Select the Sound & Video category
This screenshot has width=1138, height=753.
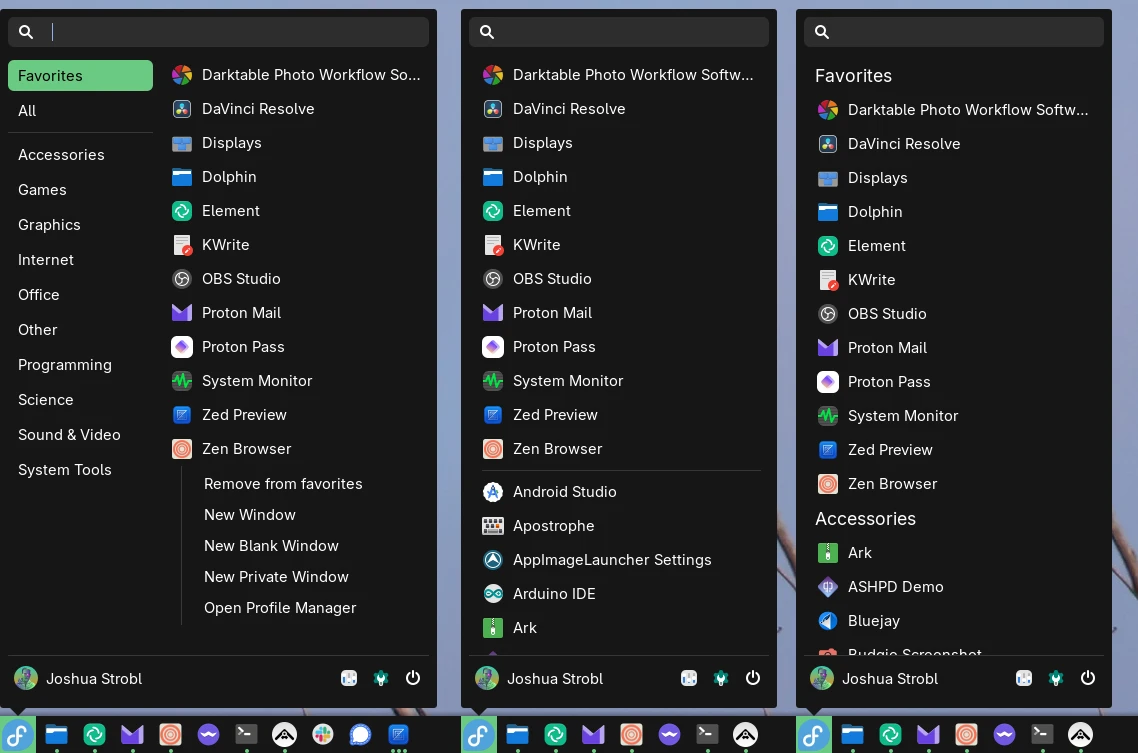tap(81, 435)
